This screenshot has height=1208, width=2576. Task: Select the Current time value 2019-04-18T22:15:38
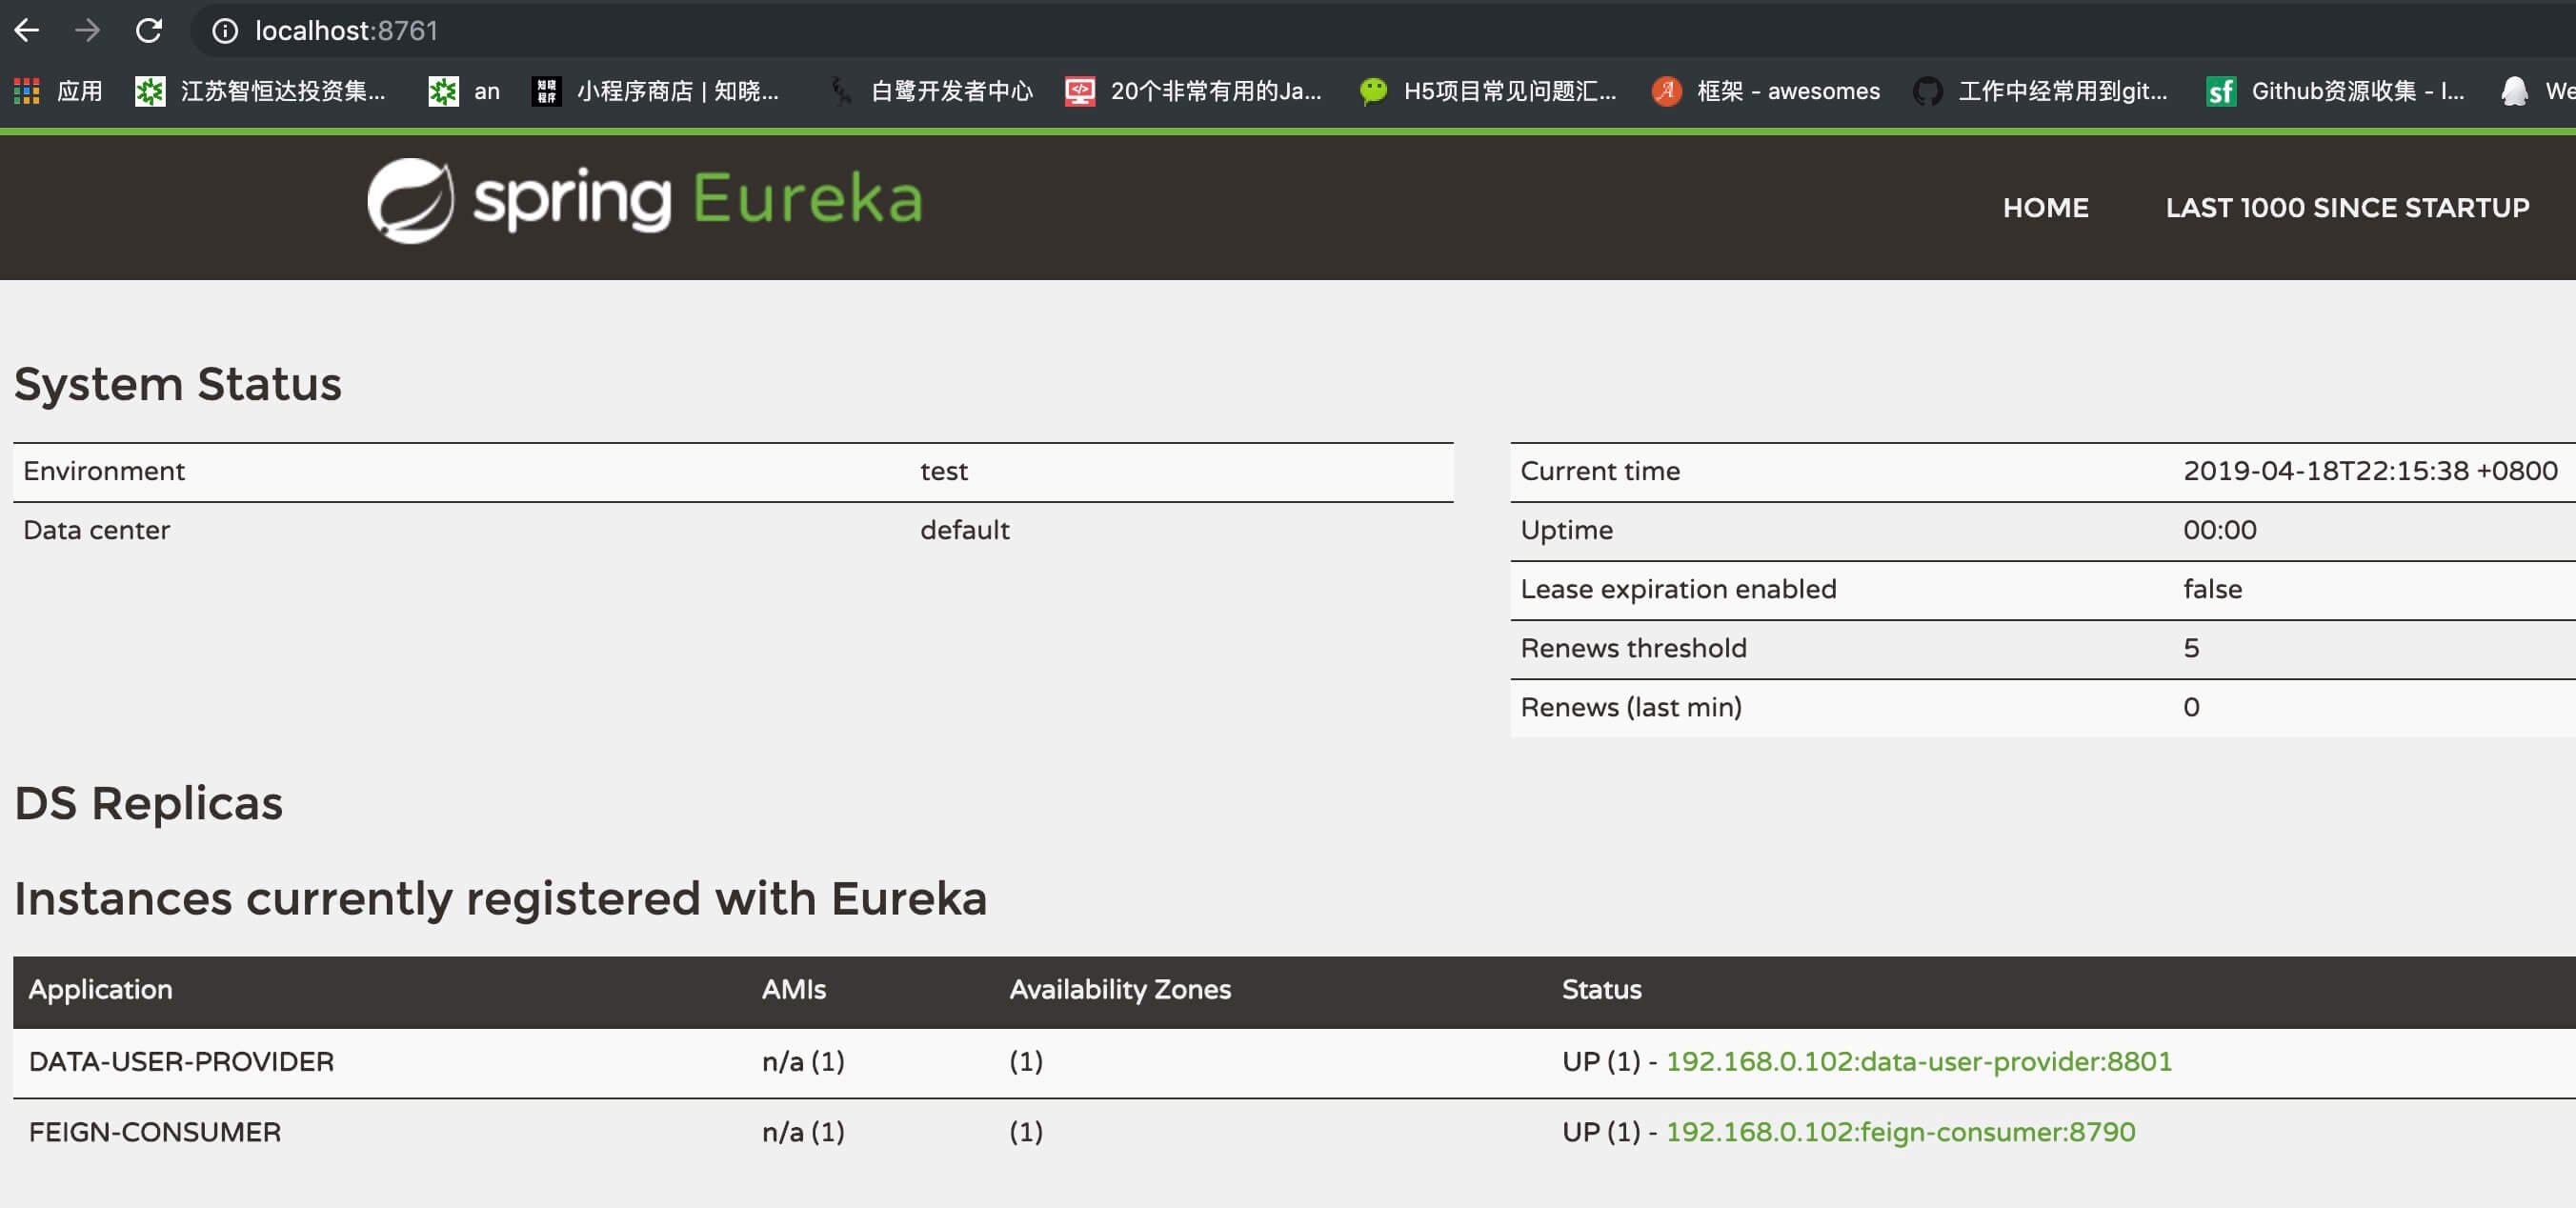click(2370, 471)
